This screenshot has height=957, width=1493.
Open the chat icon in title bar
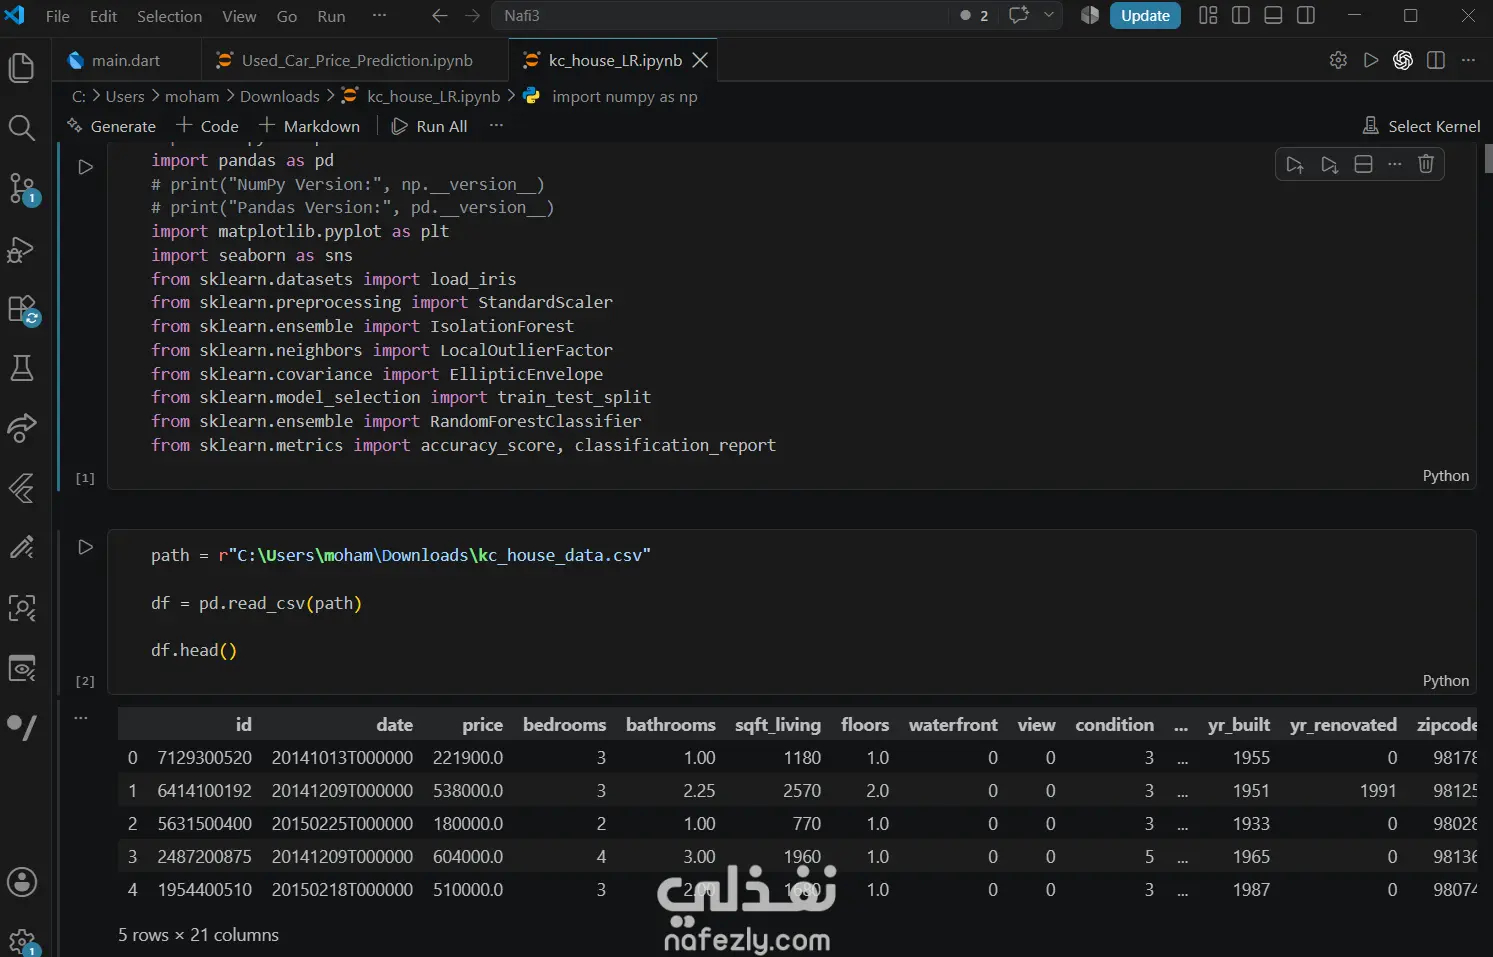click(1019, 15)
